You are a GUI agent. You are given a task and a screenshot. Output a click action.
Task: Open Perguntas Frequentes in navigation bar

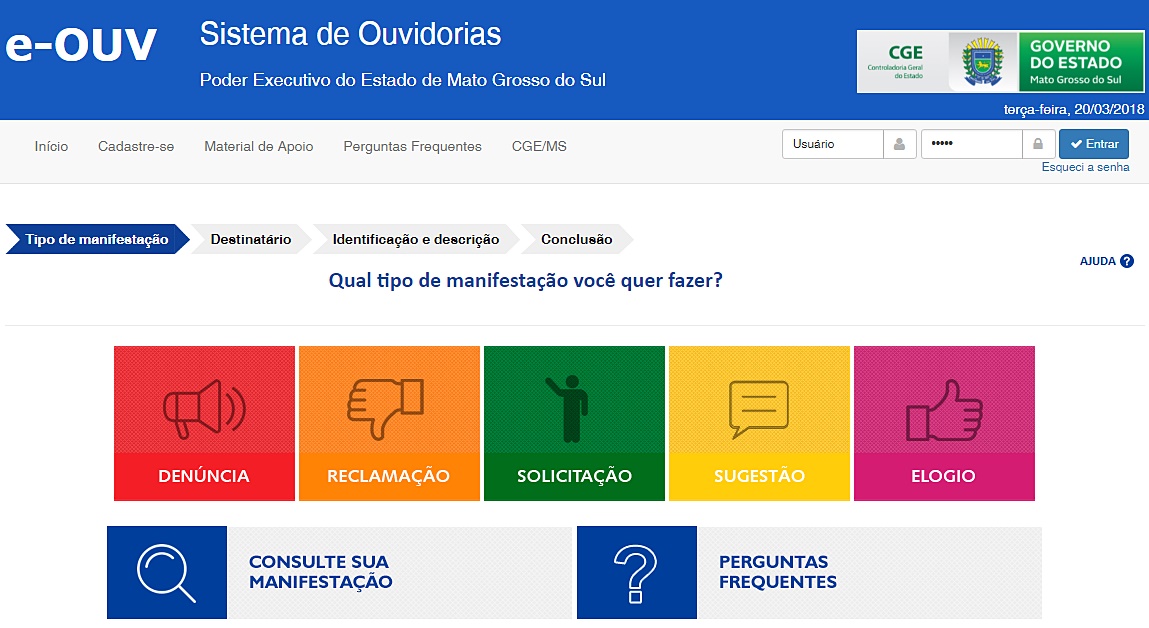tap(413, 147)
